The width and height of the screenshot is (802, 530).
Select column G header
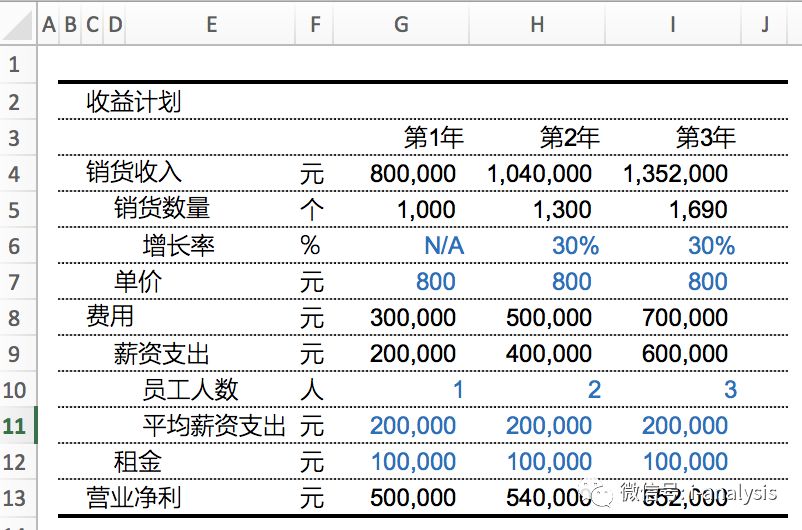(x=401, y=25)
